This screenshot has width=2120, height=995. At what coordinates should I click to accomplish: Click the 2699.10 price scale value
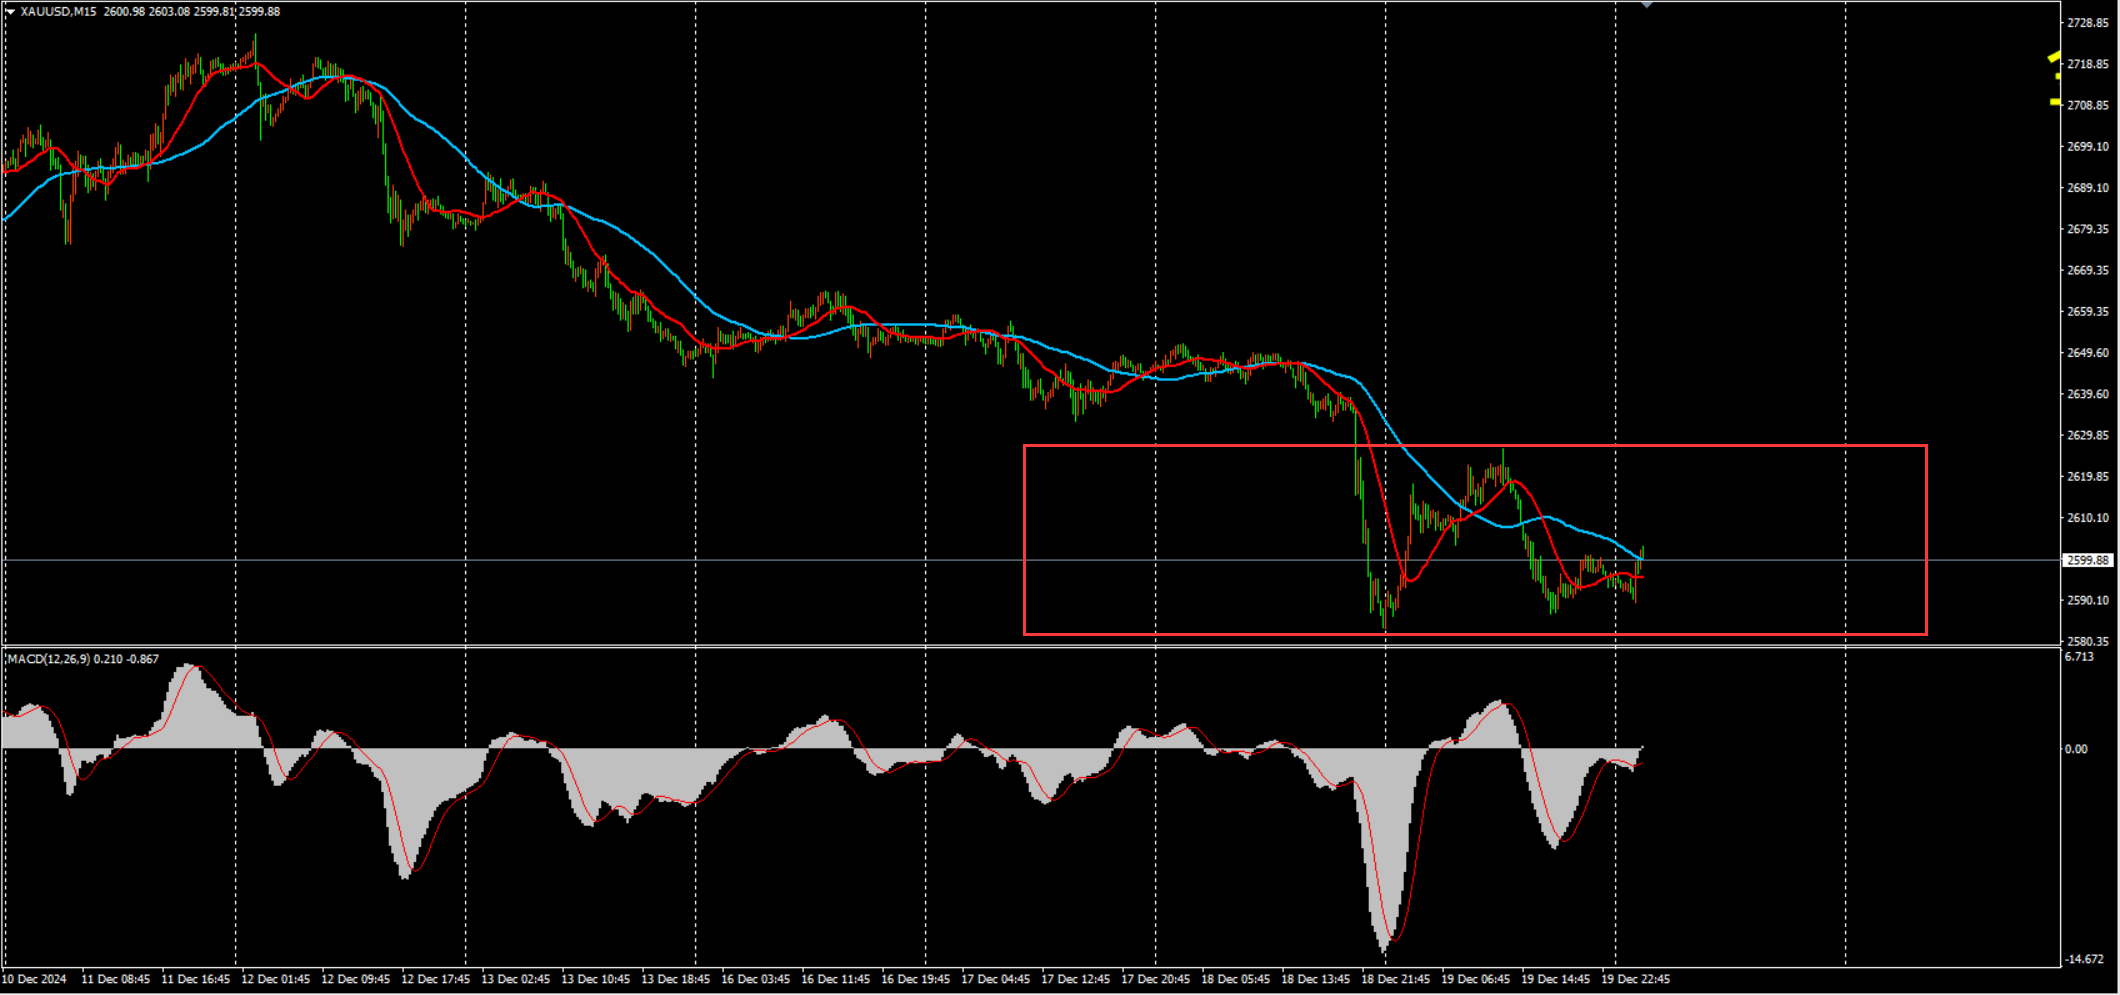pos(2088,147)
